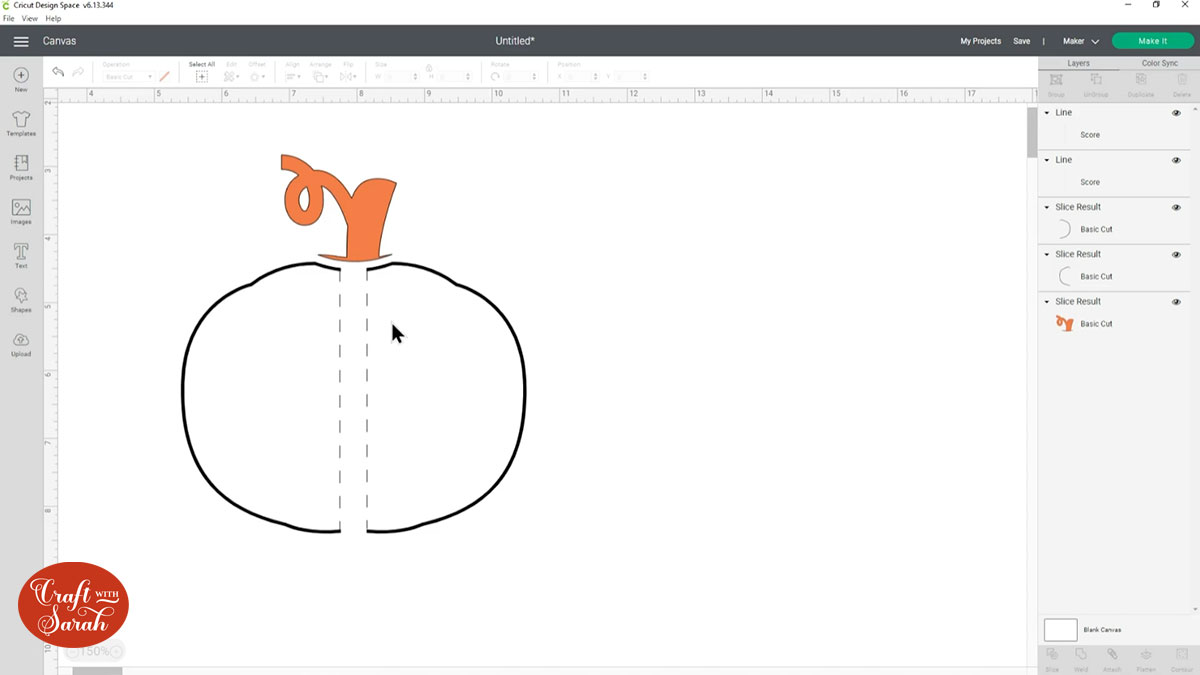Open the Arrange dropdown
Image resolution: width=1200 pixels, height=675 pixels.
(x=320, y=77)
